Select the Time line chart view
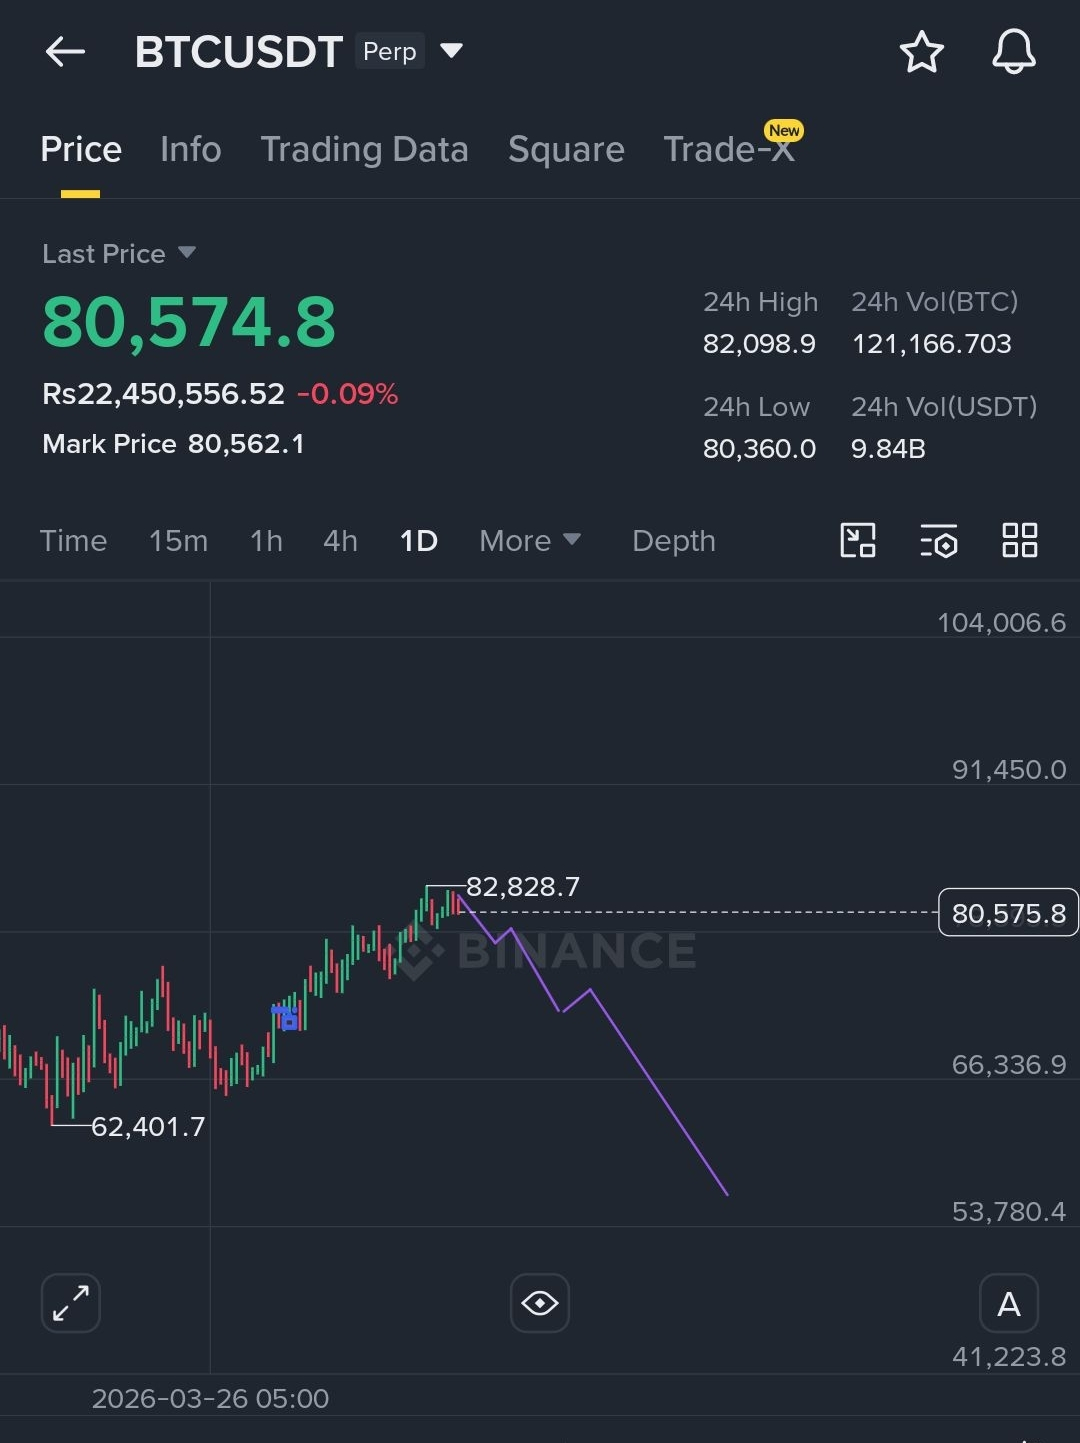Screen dimensions: 1080x1443 click(x=73, y=541)
